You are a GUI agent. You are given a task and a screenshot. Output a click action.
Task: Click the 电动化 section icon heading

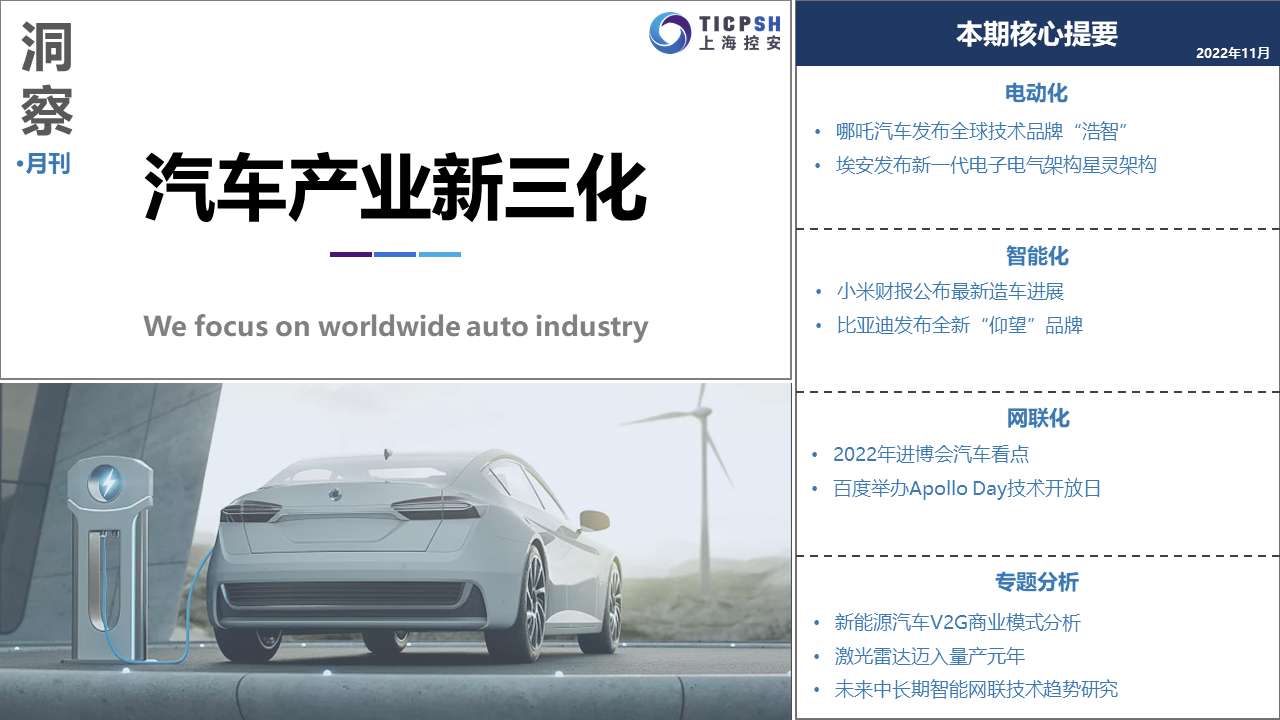[1037, 93]
